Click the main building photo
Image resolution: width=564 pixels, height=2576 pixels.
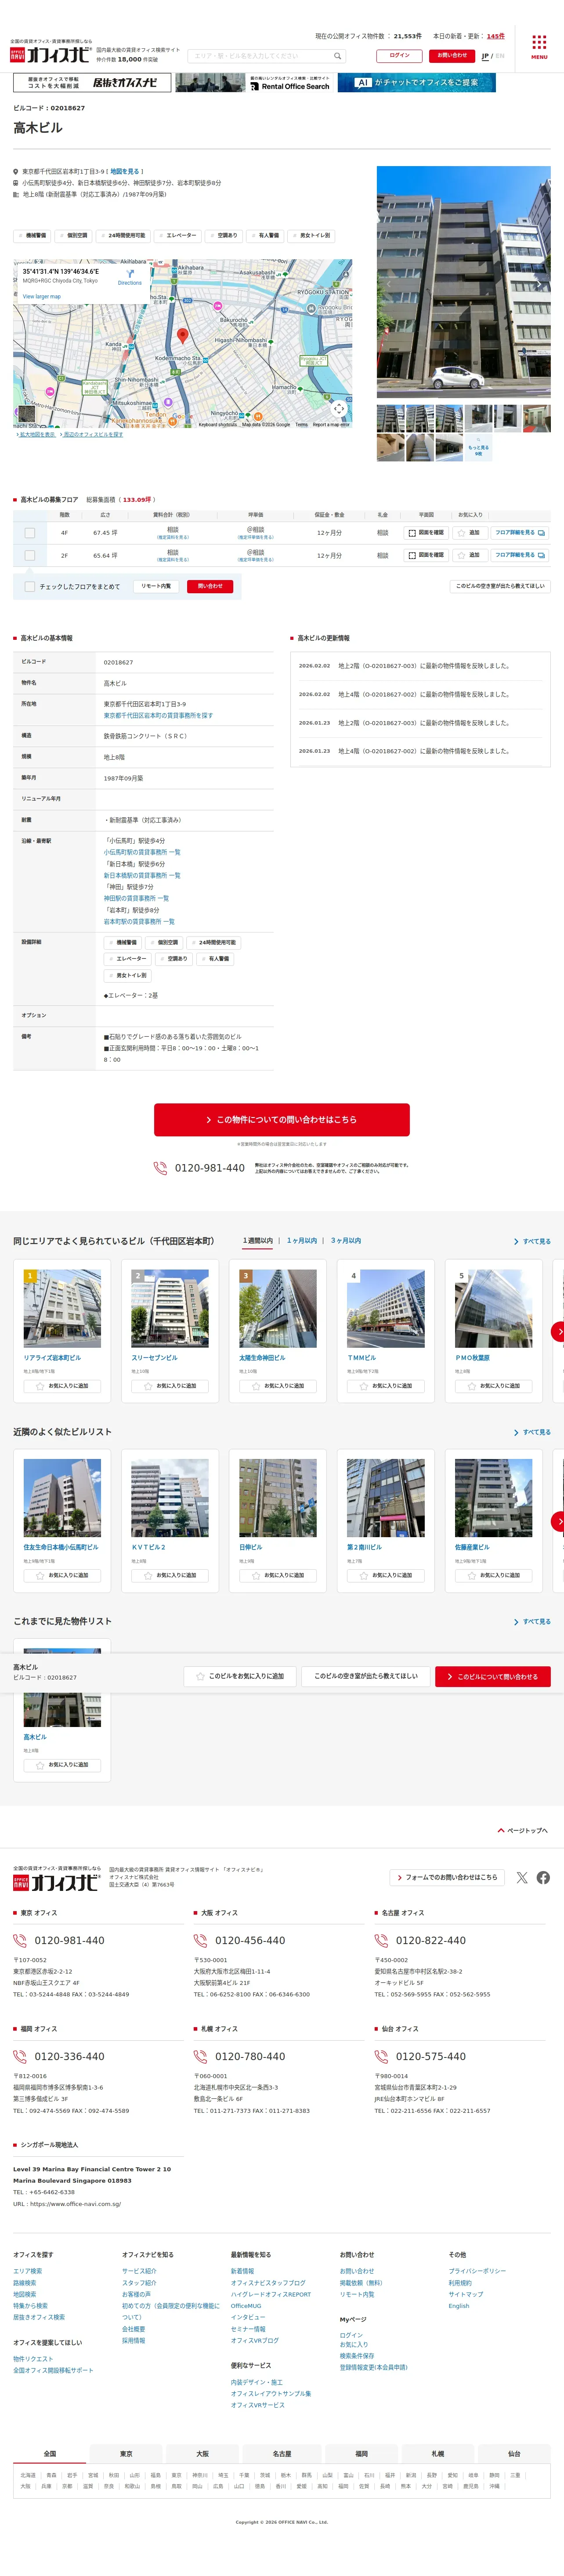463,283
